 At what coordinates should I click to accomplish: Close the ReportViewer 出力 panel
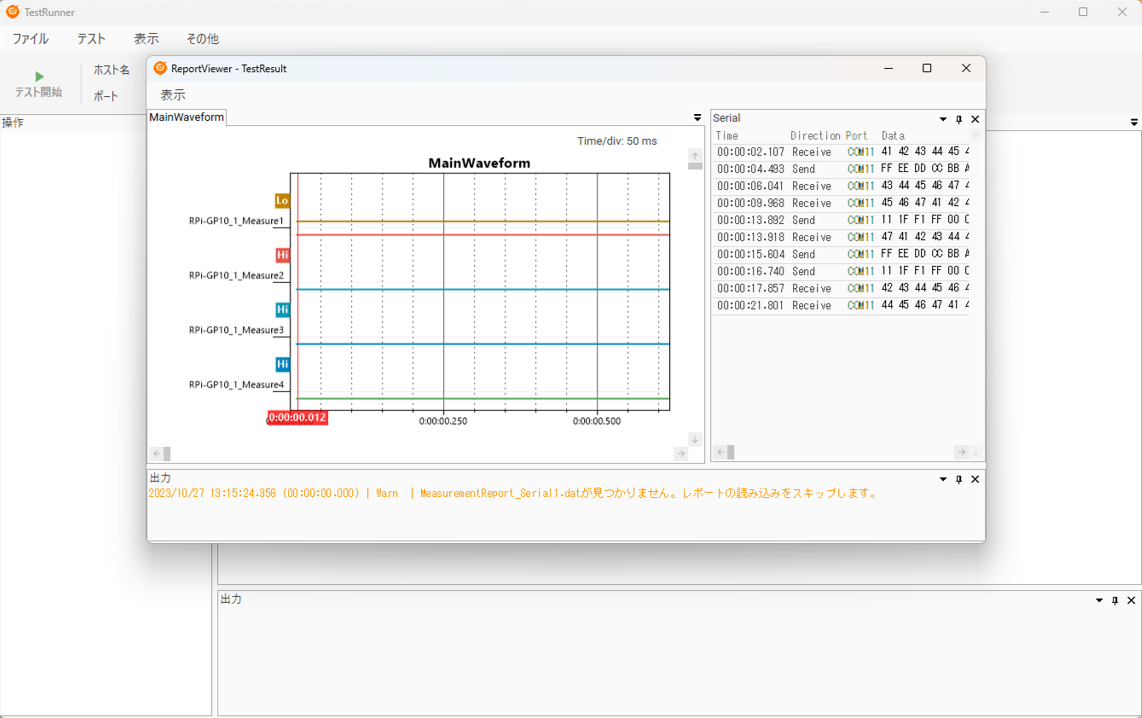tap(975, 479)
